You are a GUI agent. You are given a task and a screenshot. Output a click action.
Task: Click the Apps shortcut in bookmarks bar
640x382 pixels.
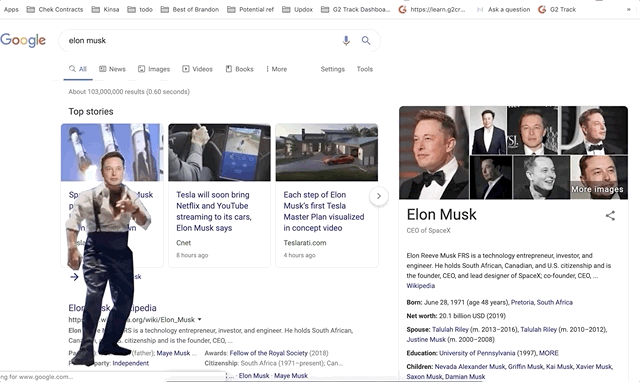point(11,9)
